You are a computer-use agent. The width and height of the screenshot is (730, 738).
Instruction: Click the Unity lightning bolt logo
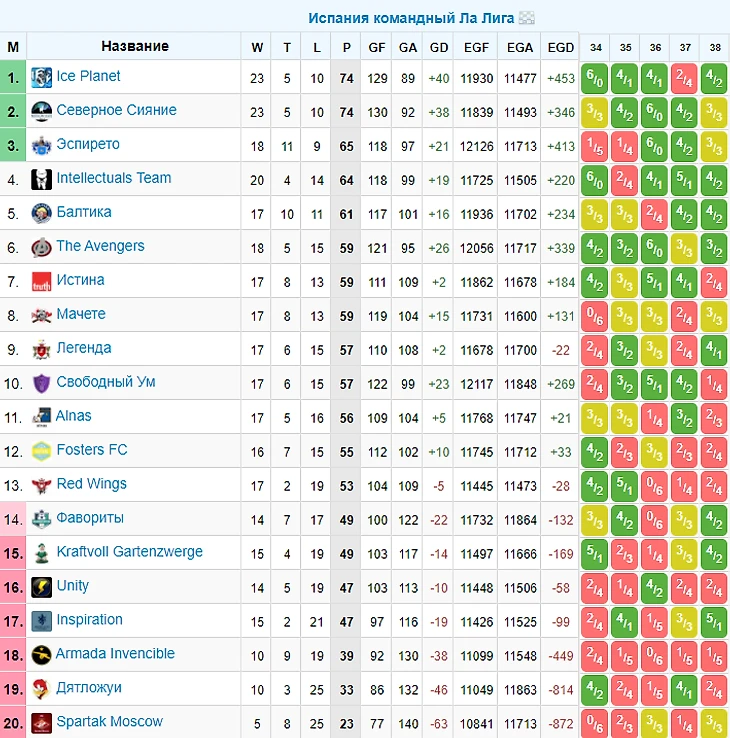41,587
